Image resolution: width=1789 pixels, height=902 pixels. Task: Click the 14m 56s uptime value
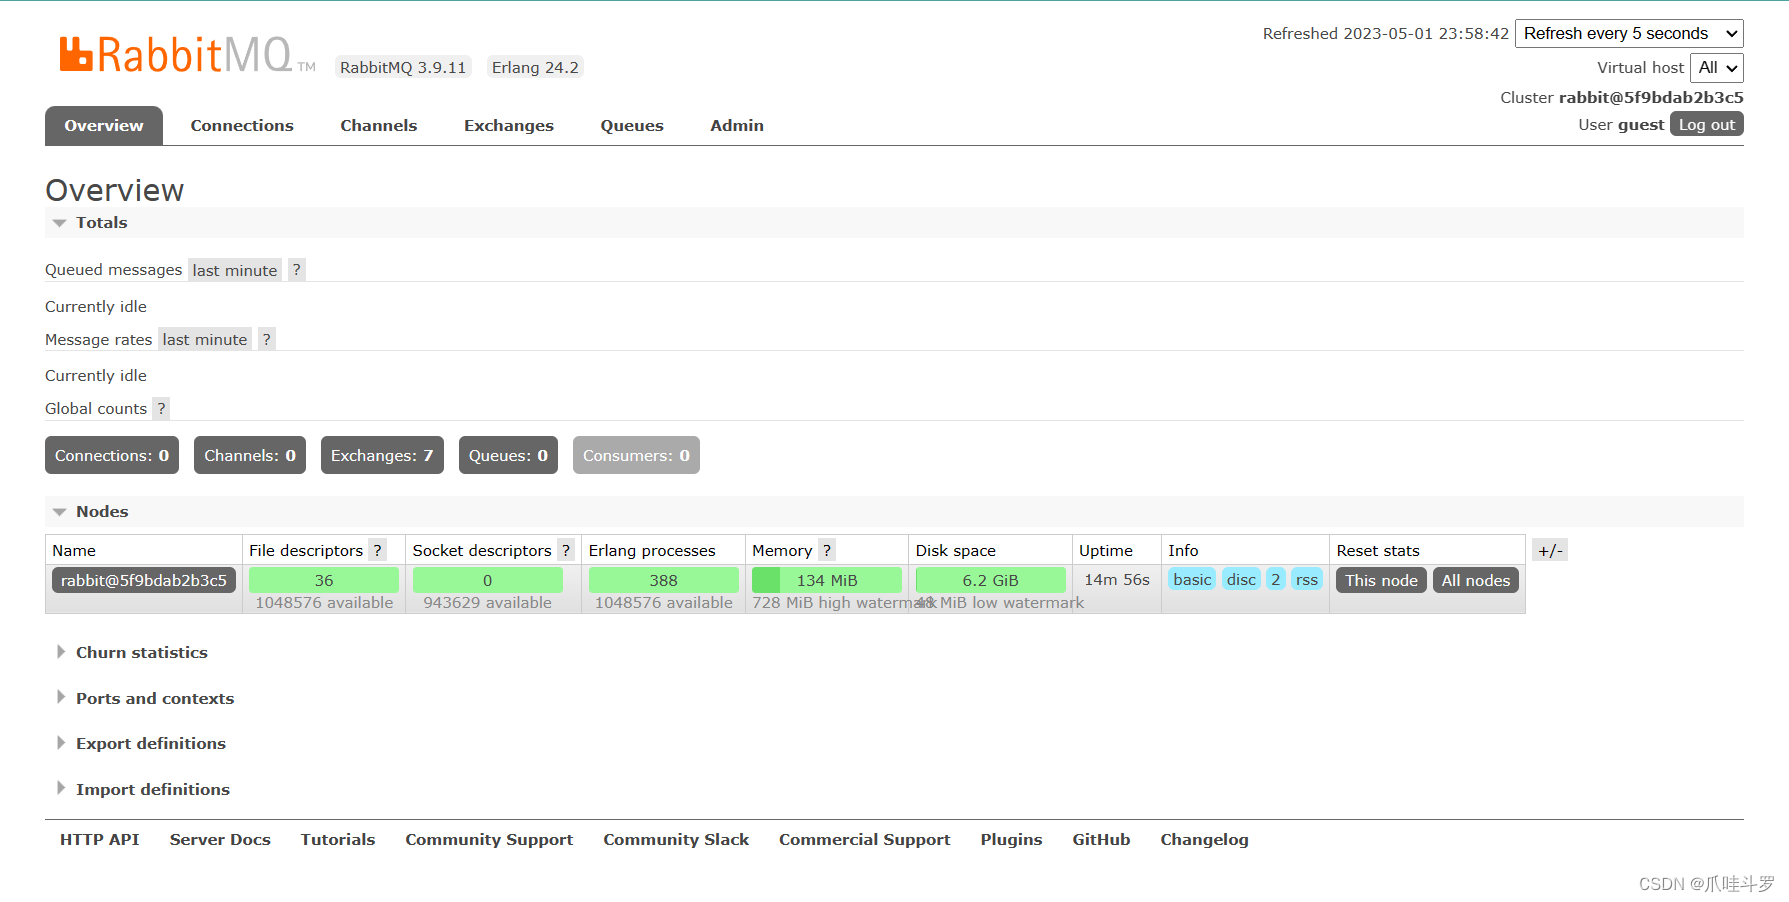point(1117,579)
